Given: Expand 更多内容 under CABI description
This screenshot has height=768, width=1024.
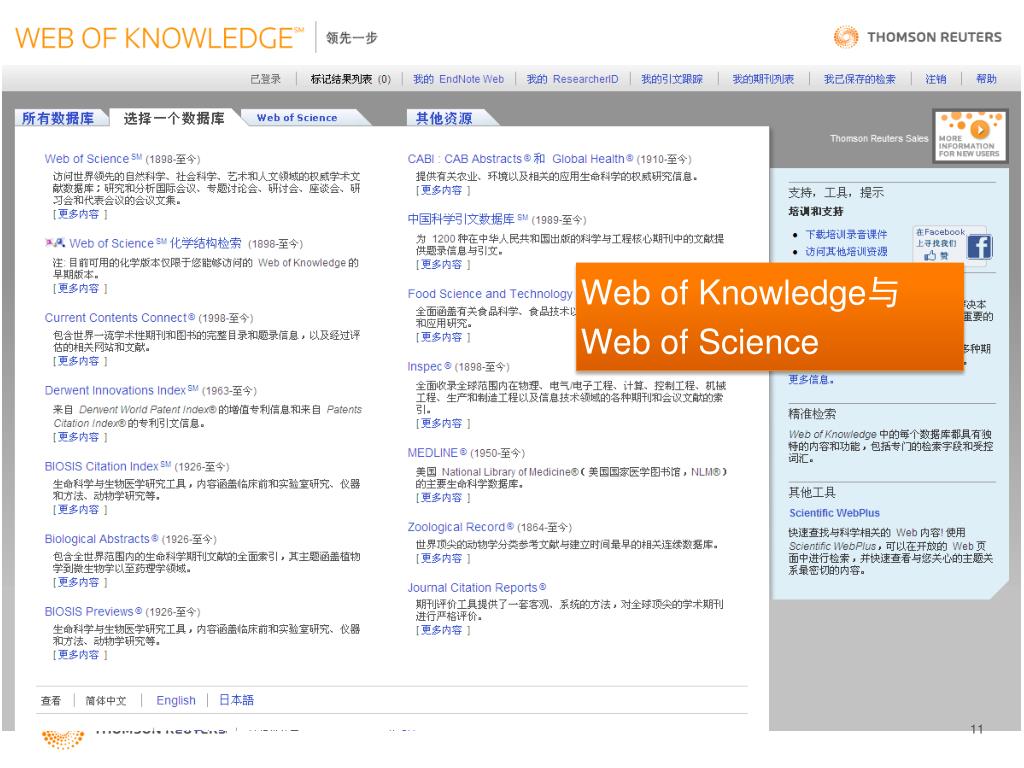Looking at the screenshot, I should (x=442, y=191).
